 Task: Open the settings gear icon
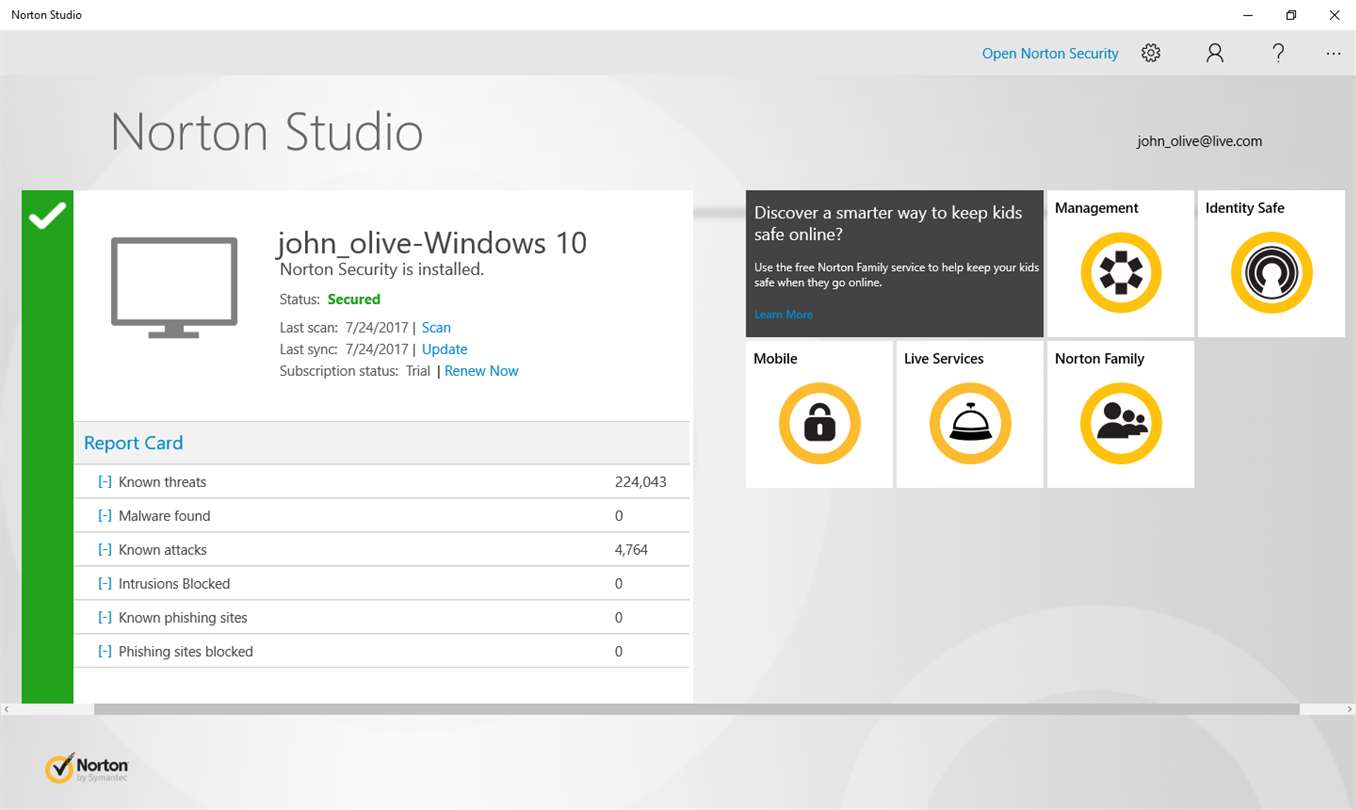(1151, 53)
